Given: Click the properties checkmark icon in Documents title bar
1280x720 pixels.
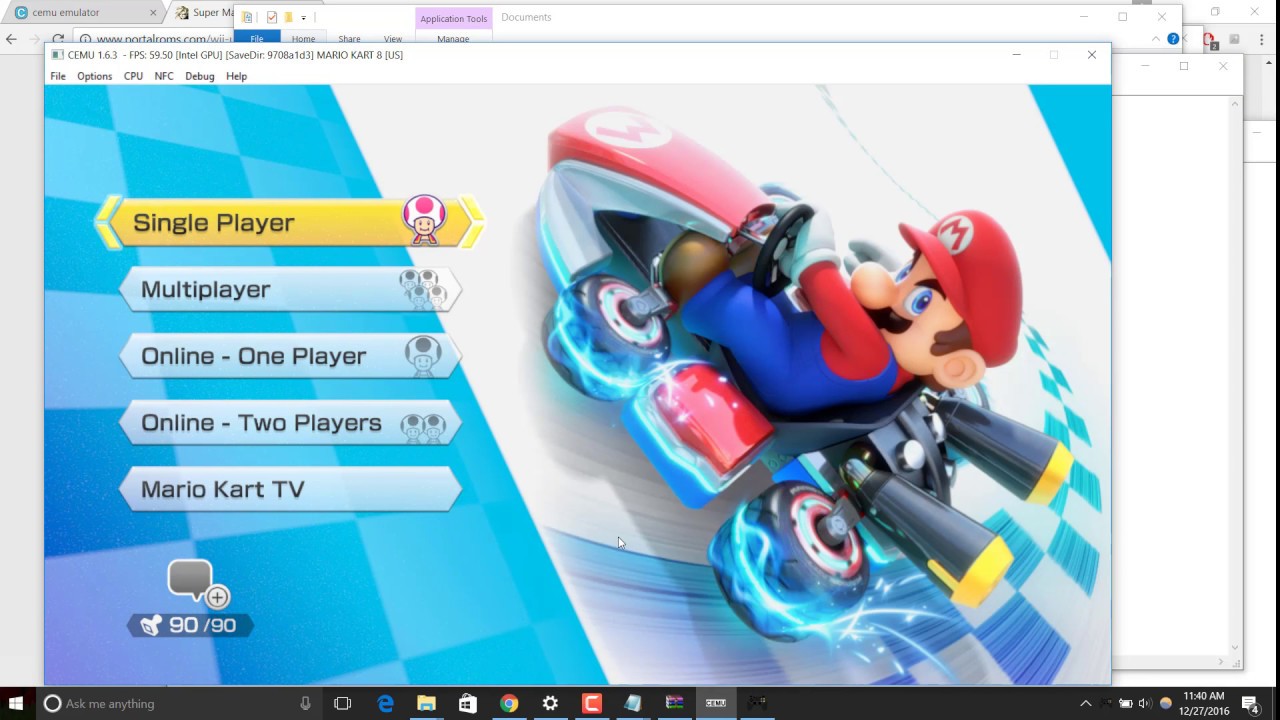Looking at the screenshot, I should click(271, 17).
